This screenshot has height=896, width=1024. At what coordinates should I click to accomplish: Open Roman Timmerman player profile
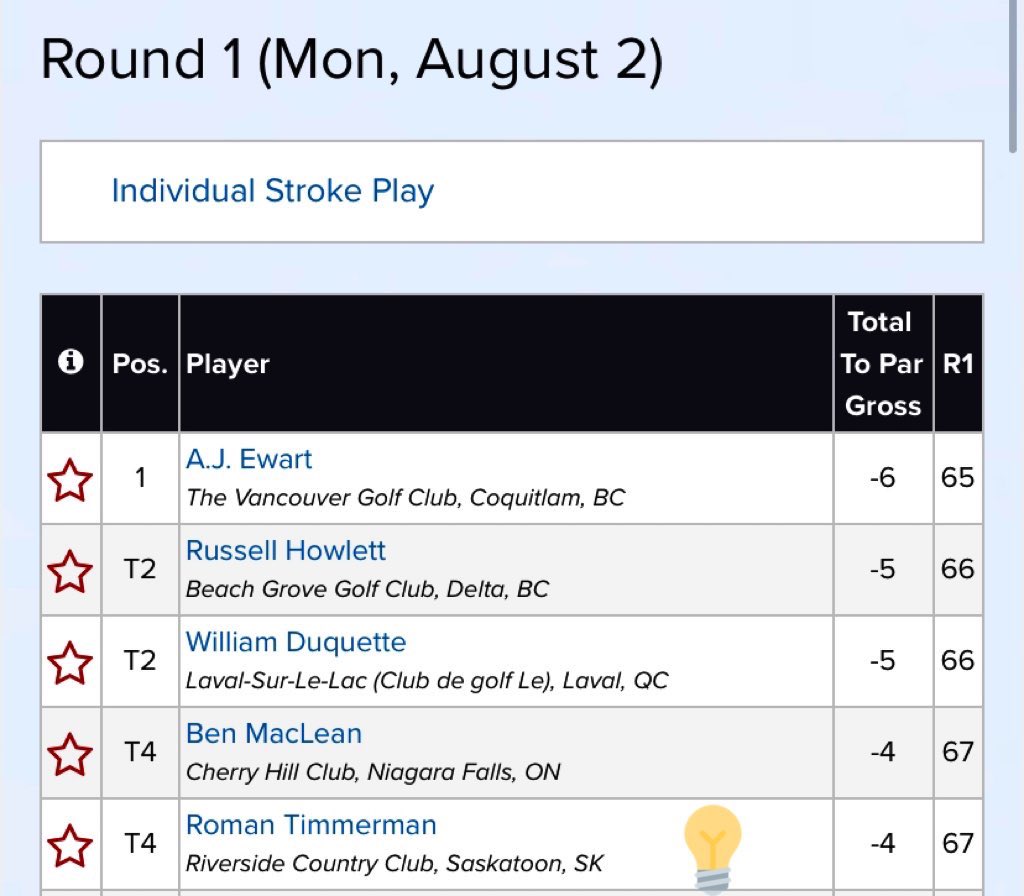pos(311,826)
